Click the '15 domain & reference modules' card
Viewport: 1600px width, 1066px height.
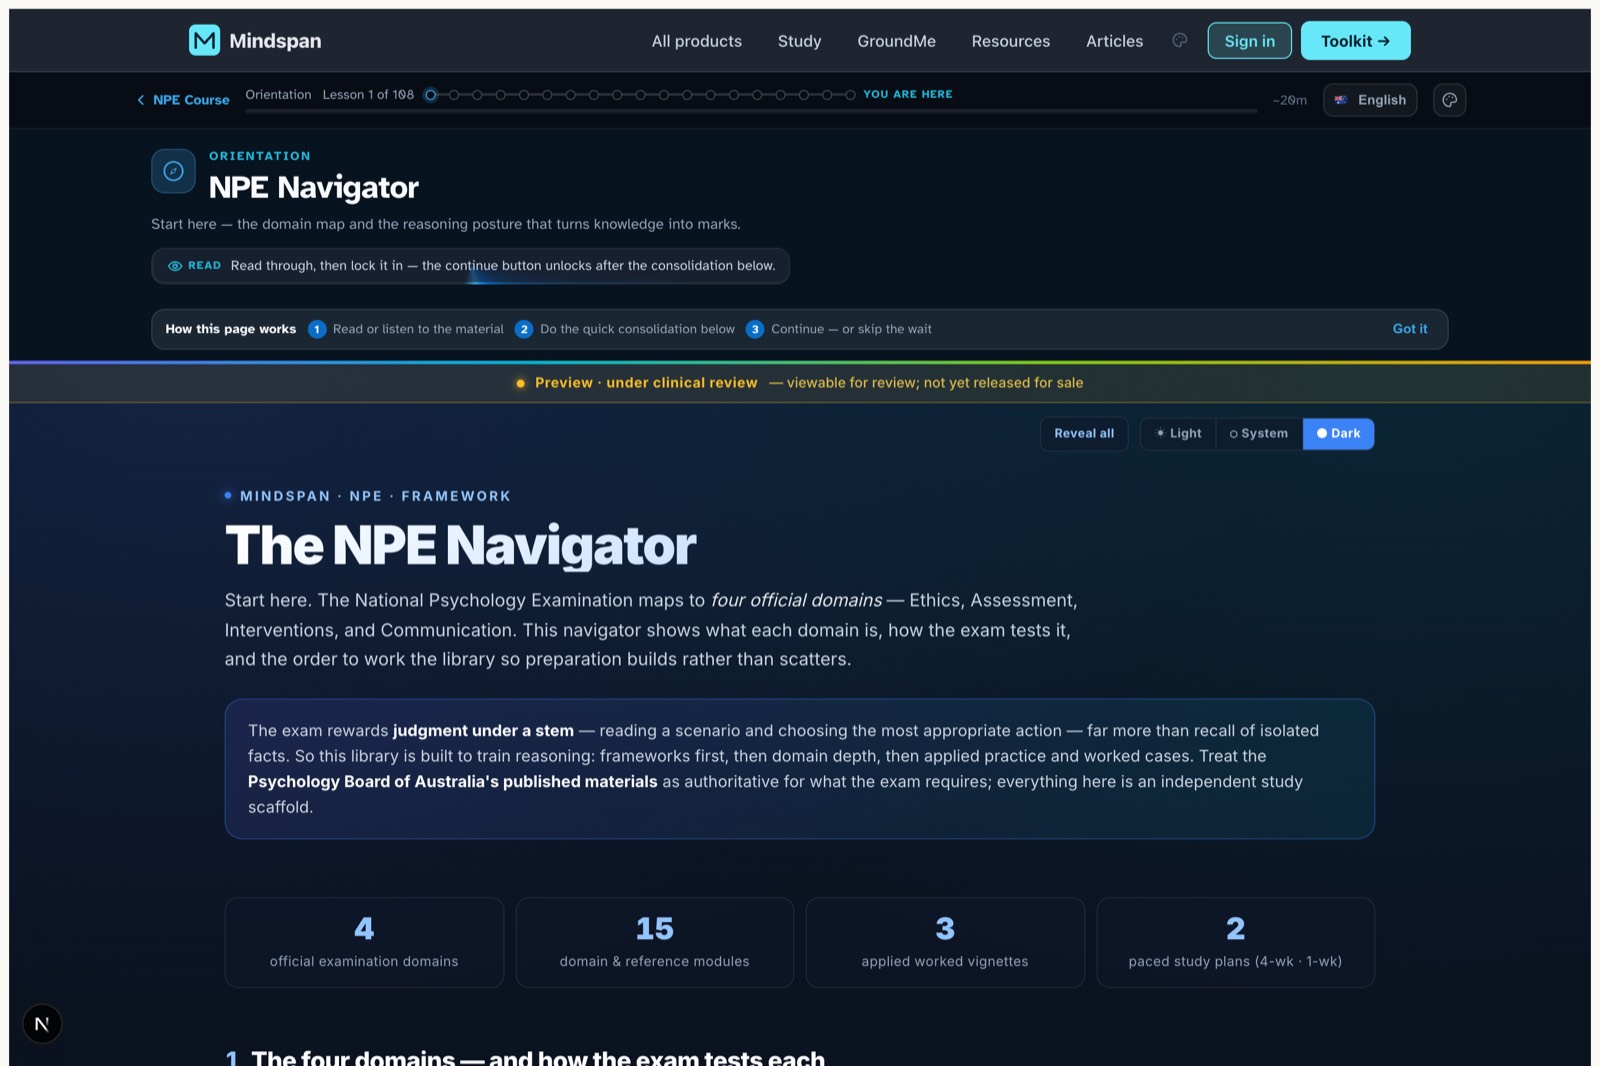(654, 943)
